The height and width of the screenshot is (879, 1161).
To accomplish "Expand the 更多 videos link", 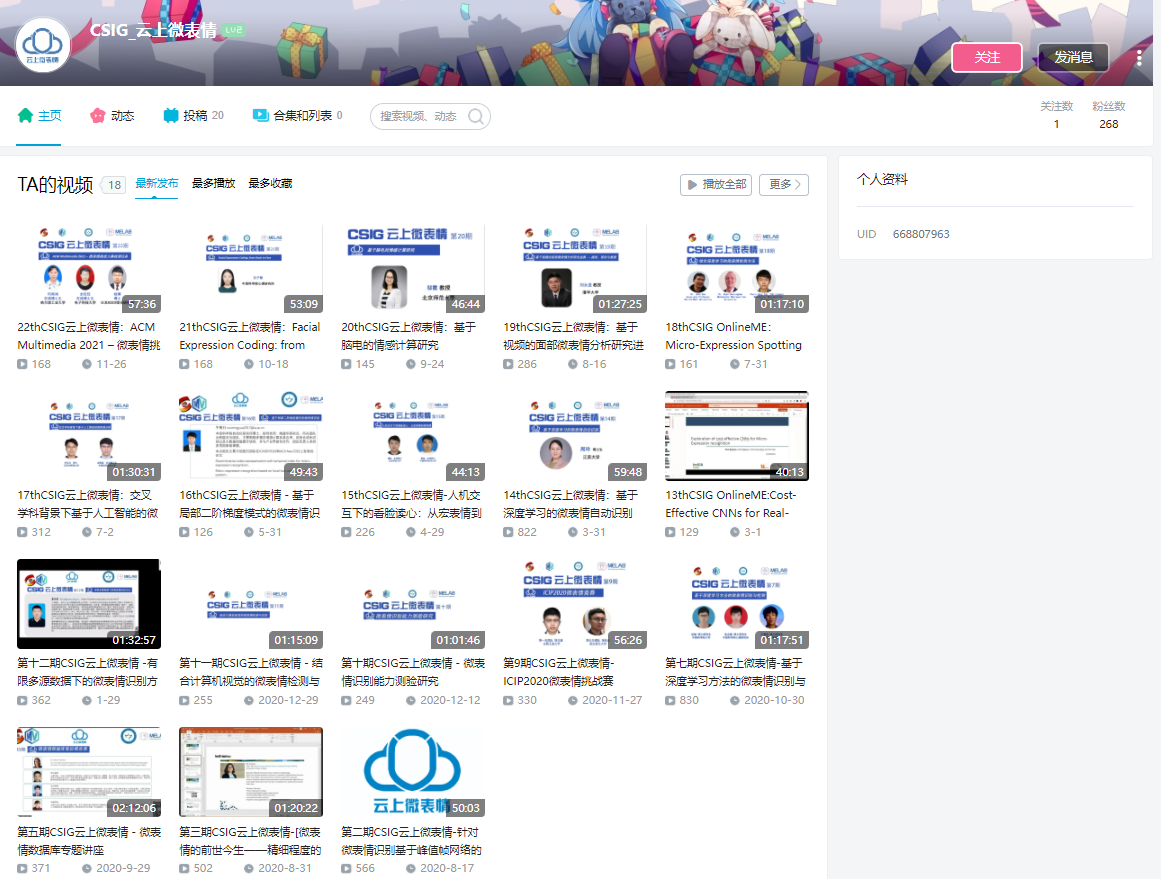I will coord(783,185).
